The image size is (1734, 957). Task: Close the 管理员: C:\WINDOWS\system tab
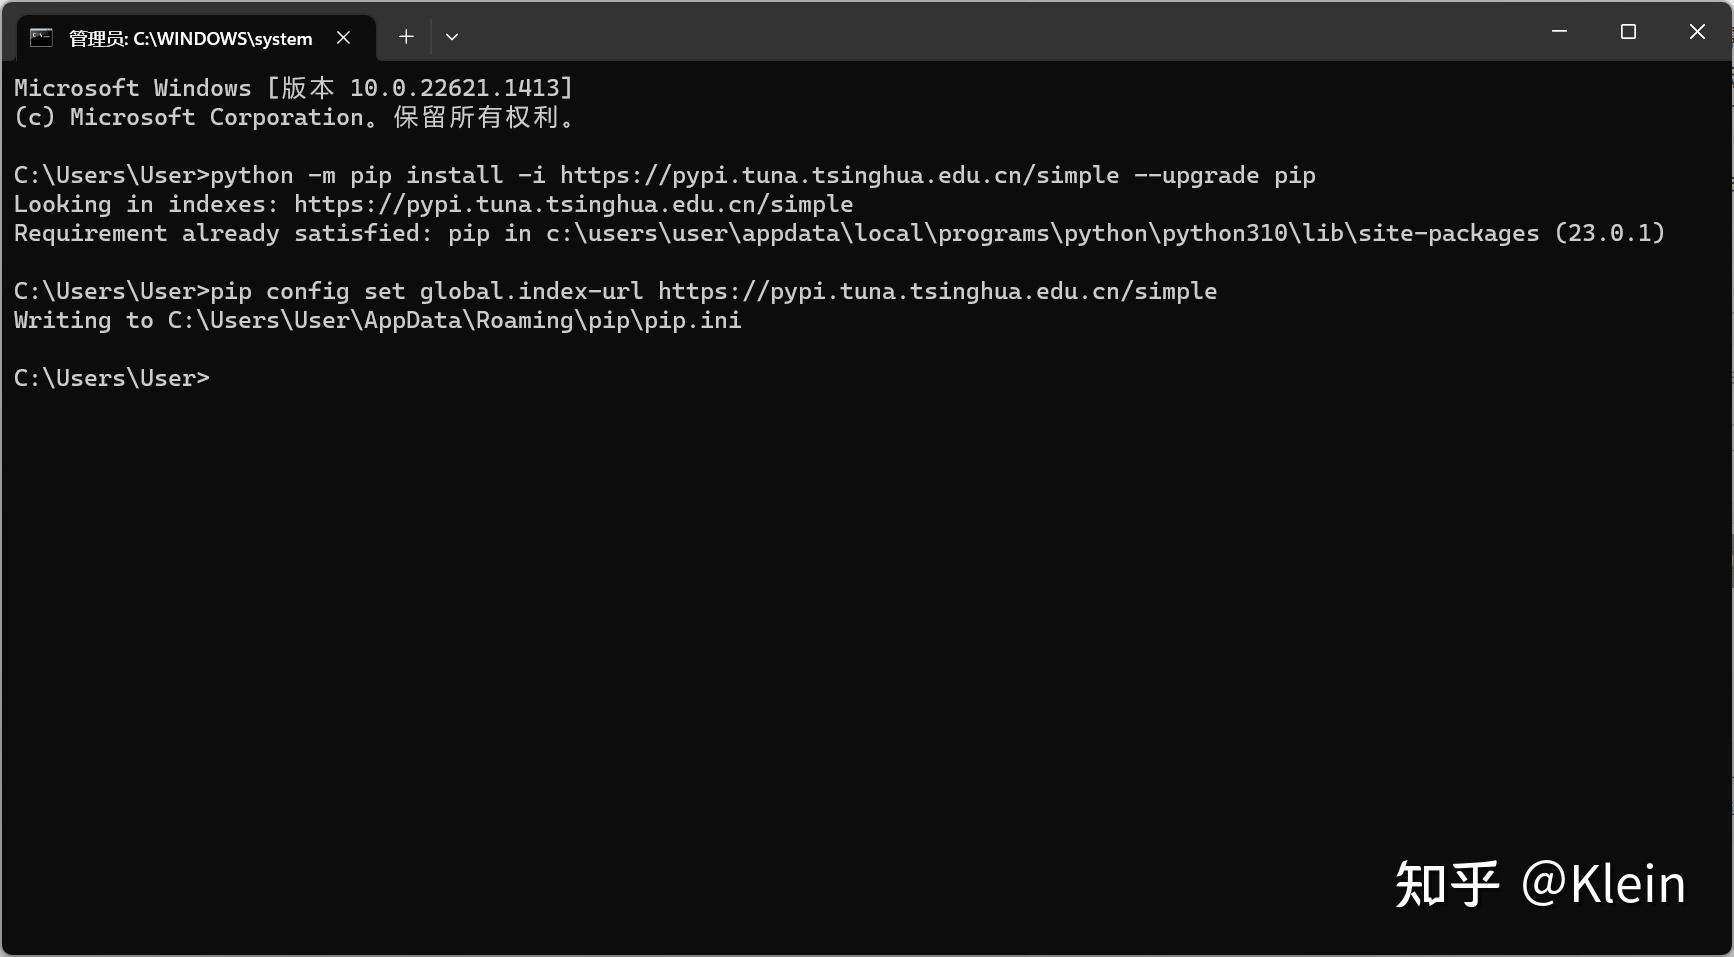(x=343, y=38)
